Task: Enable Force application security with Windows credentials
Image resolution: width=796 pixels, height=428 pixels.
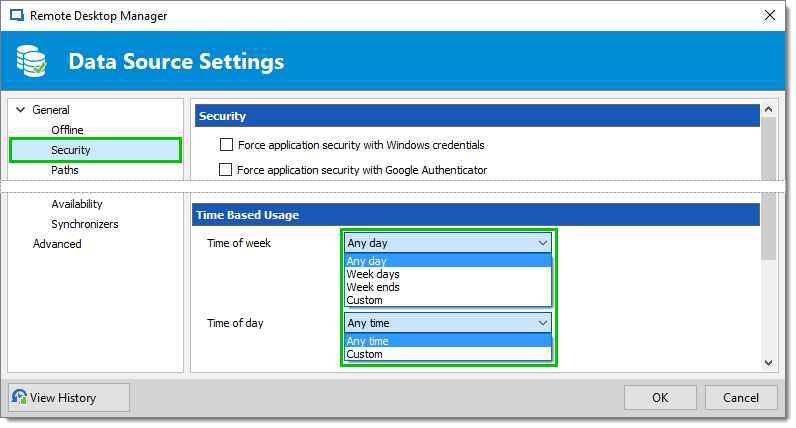Action: tap(226, 145)
